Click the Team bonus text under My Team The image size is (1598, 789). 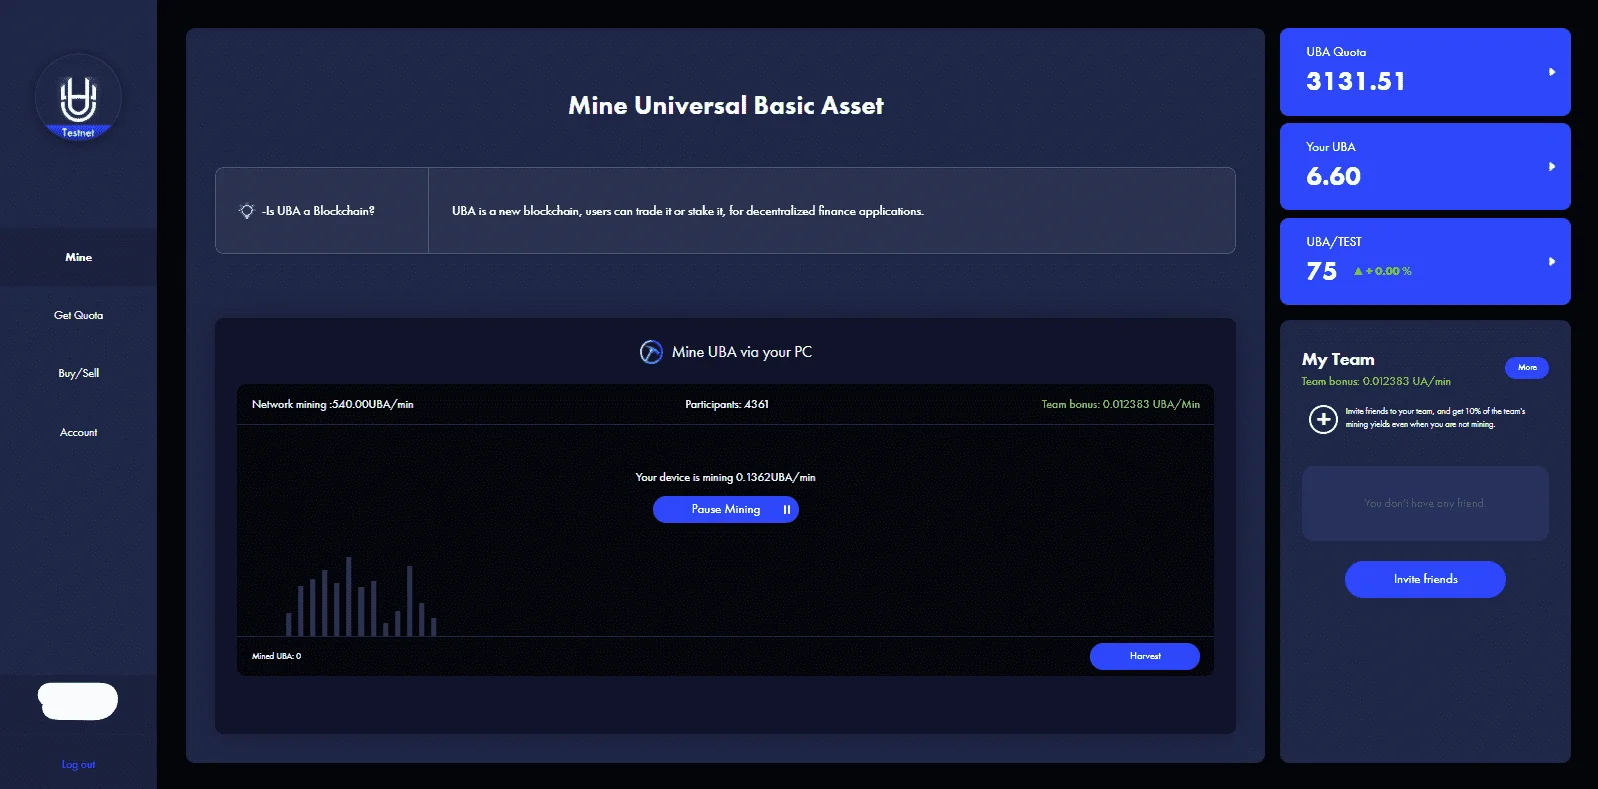1376,381
